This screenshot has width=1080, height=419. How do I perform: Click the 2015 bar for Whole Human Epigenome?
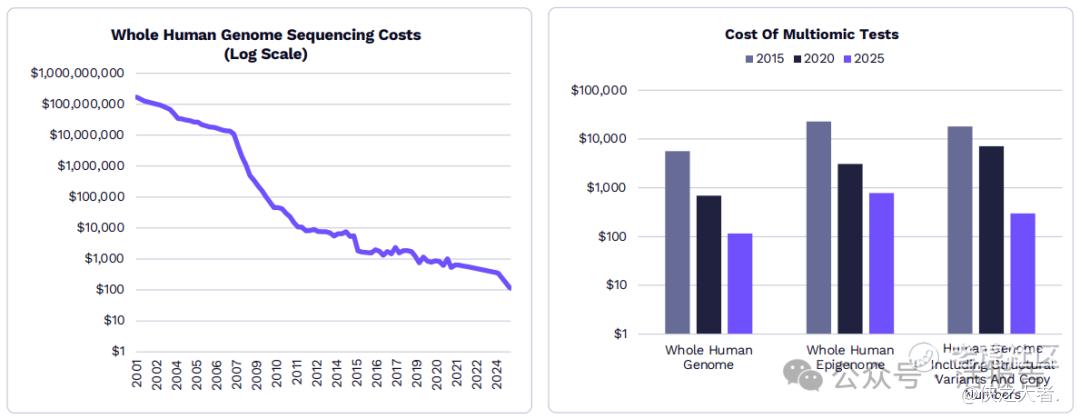tap(819, 227)
